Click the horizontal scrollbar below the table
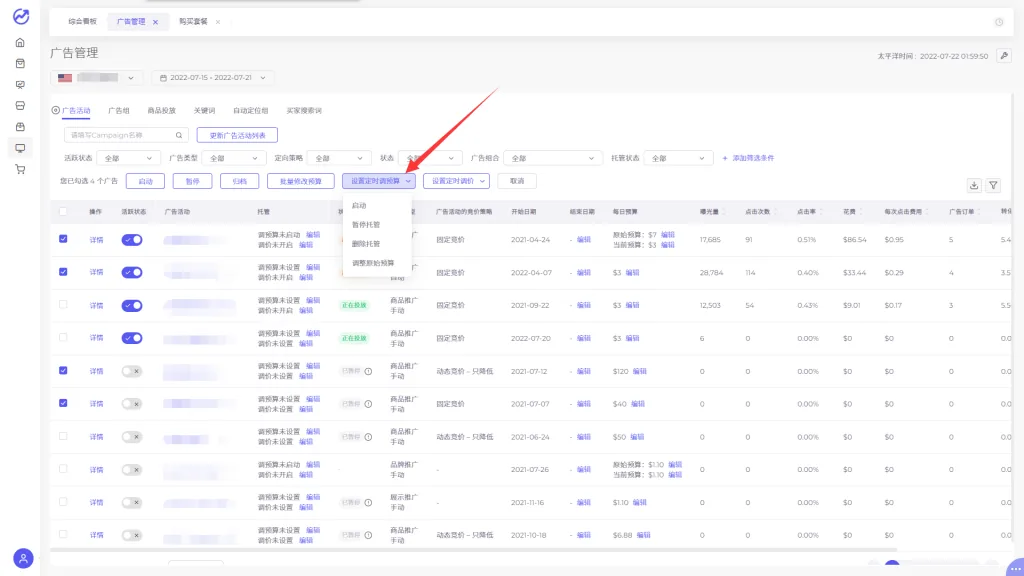 pos(473,551)
